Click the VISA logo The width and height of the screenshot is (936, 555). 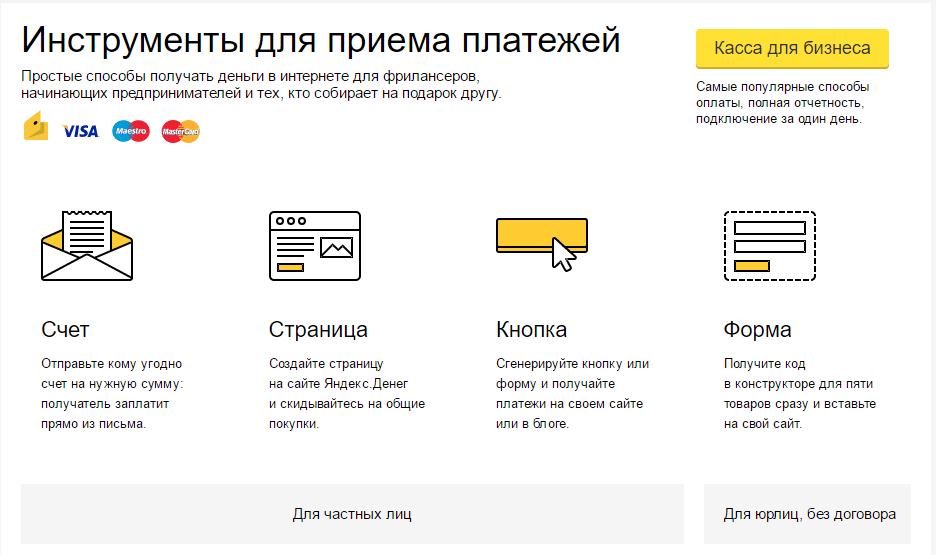tap(80, 131)
